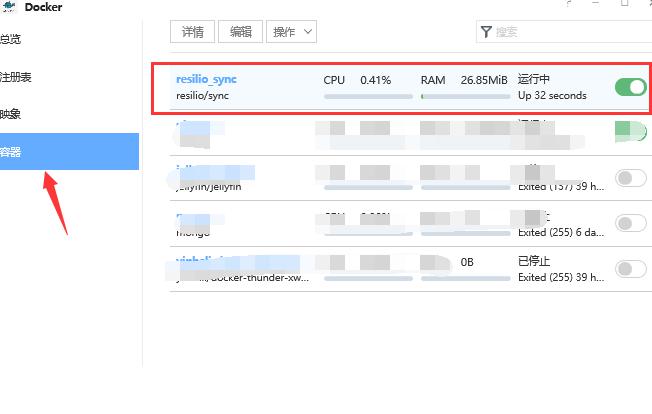
Task: Open the 操作 dropdown menu
Action: [292, 32]
